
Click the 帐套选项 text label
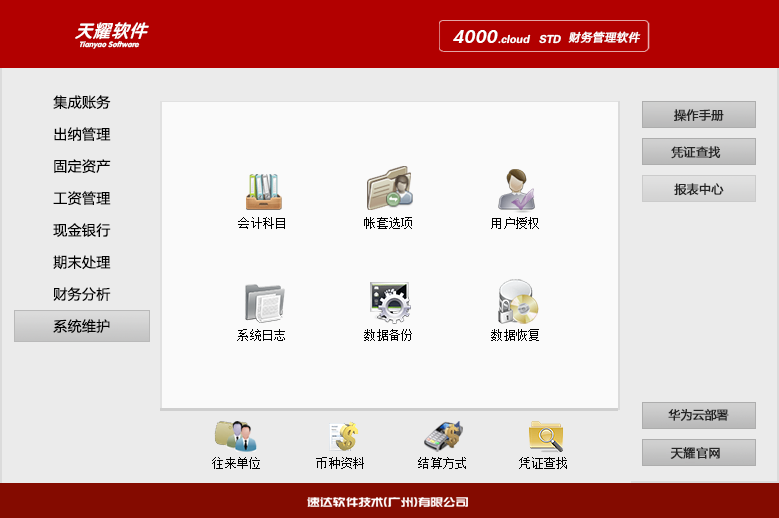tap(388, 223)
